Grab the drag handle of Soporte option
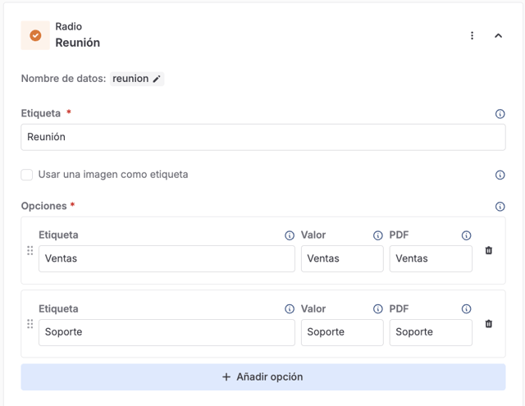 click(30, 324)
